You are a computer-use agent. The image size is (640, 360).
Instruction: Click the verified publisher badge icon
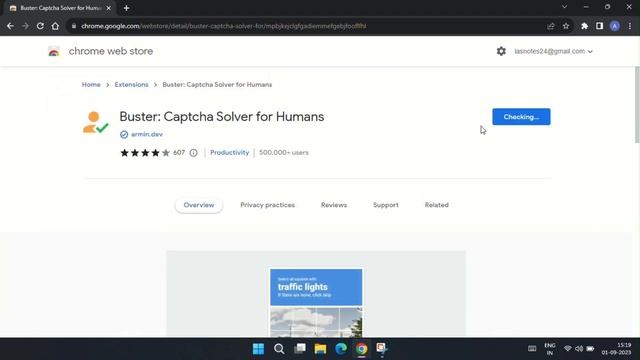click(124, 134)
